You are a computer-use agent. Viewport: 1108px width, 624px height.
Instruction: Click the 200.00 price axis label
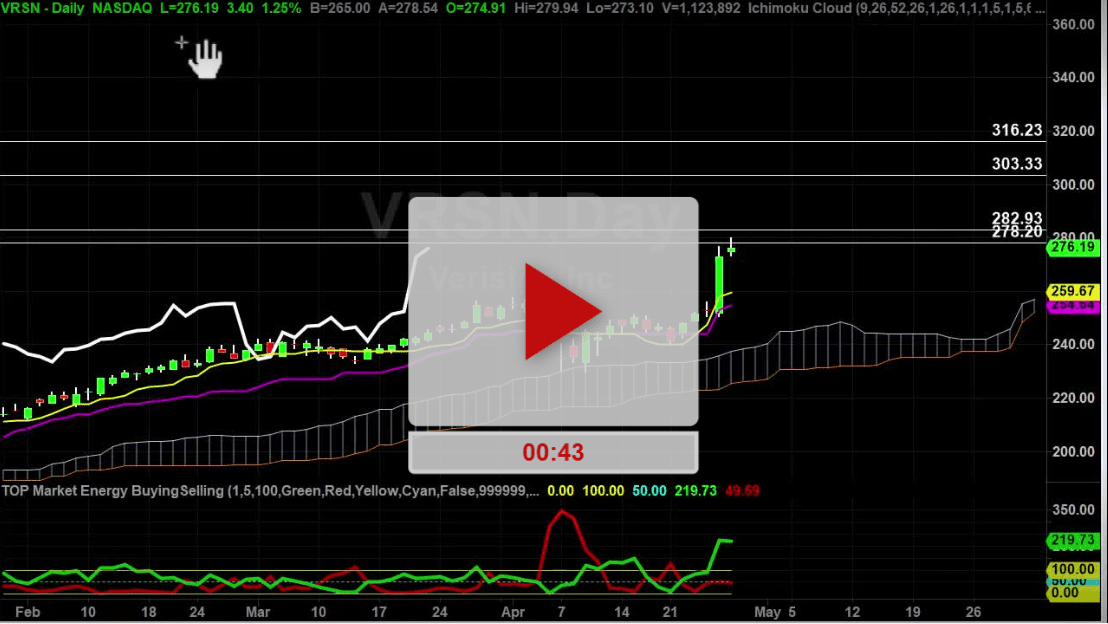tap(1073, 452)
